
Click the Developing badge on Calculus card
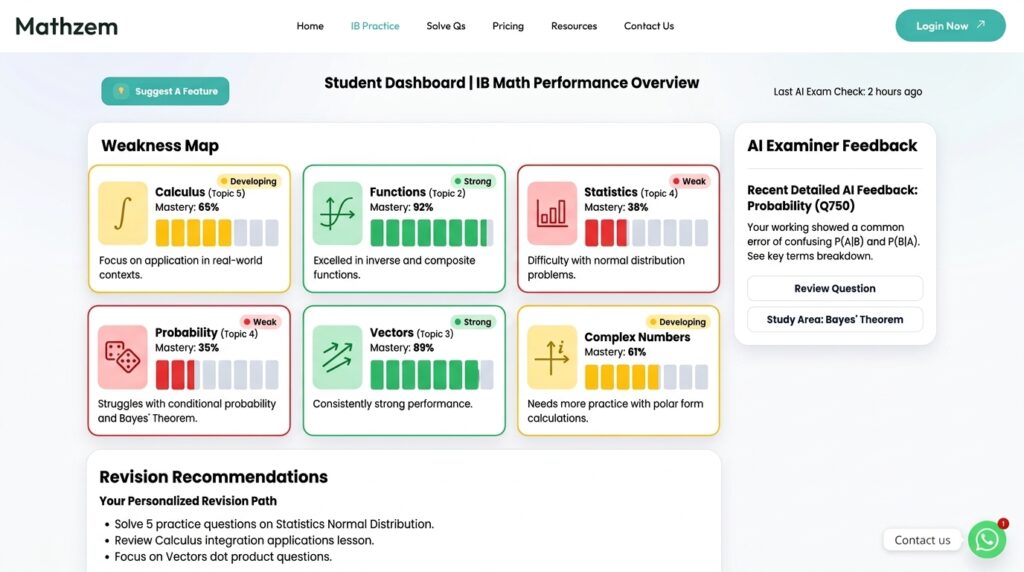248,181
